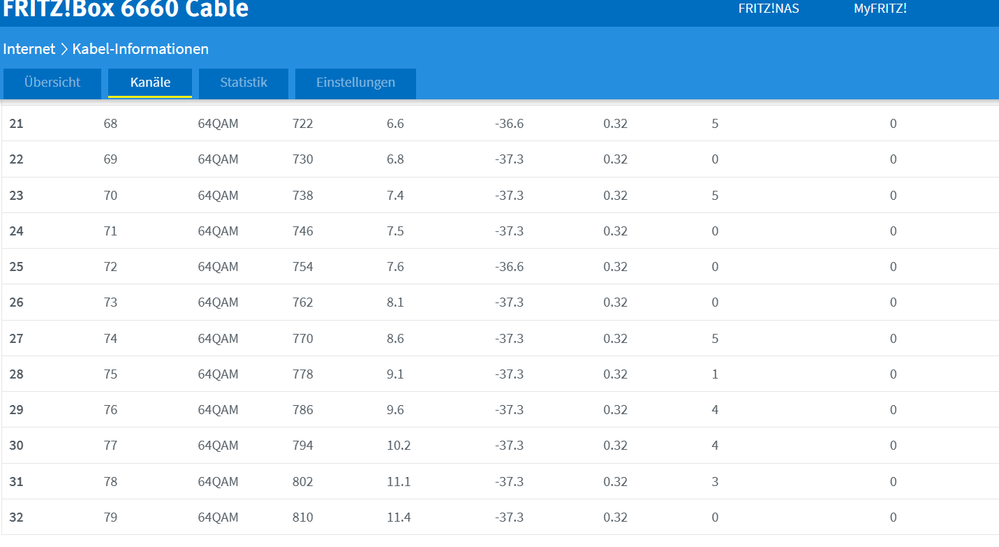Go to the Einstellungen tab

pos(355,83)
